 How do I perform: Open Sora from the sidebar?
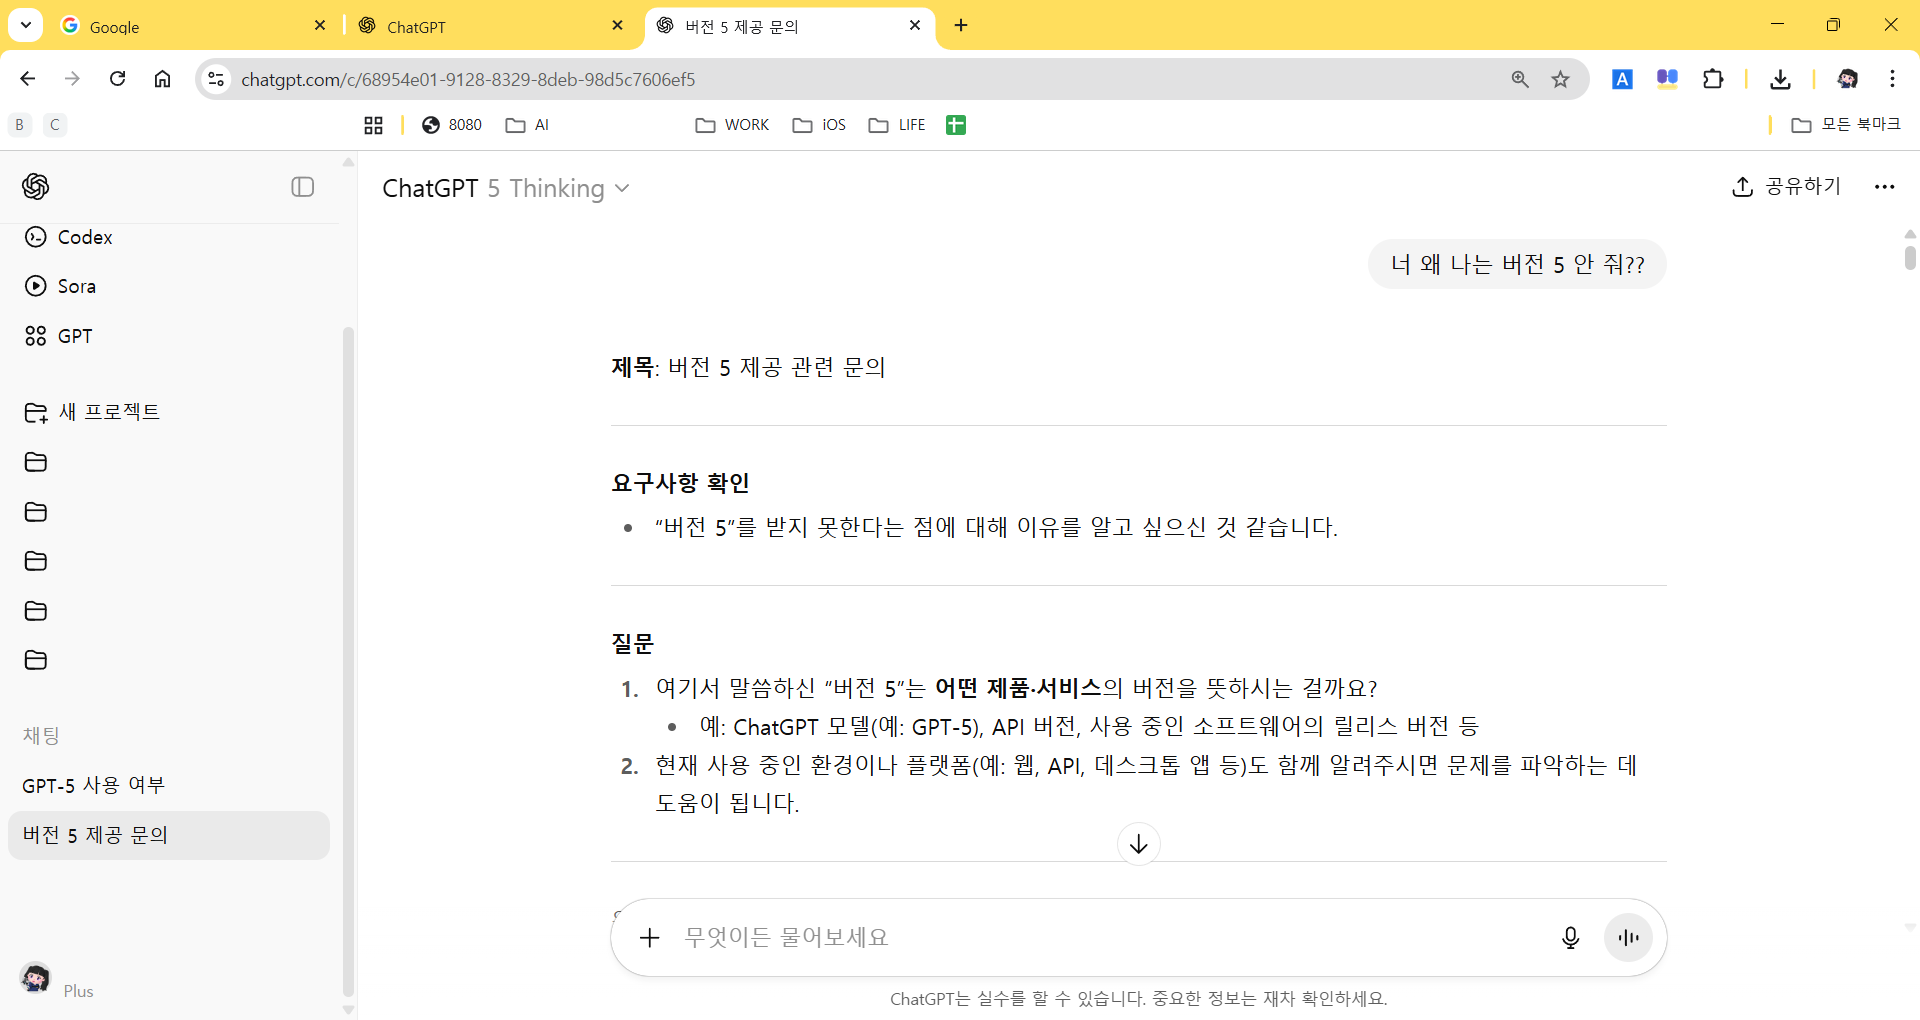(x=60, y=286)
